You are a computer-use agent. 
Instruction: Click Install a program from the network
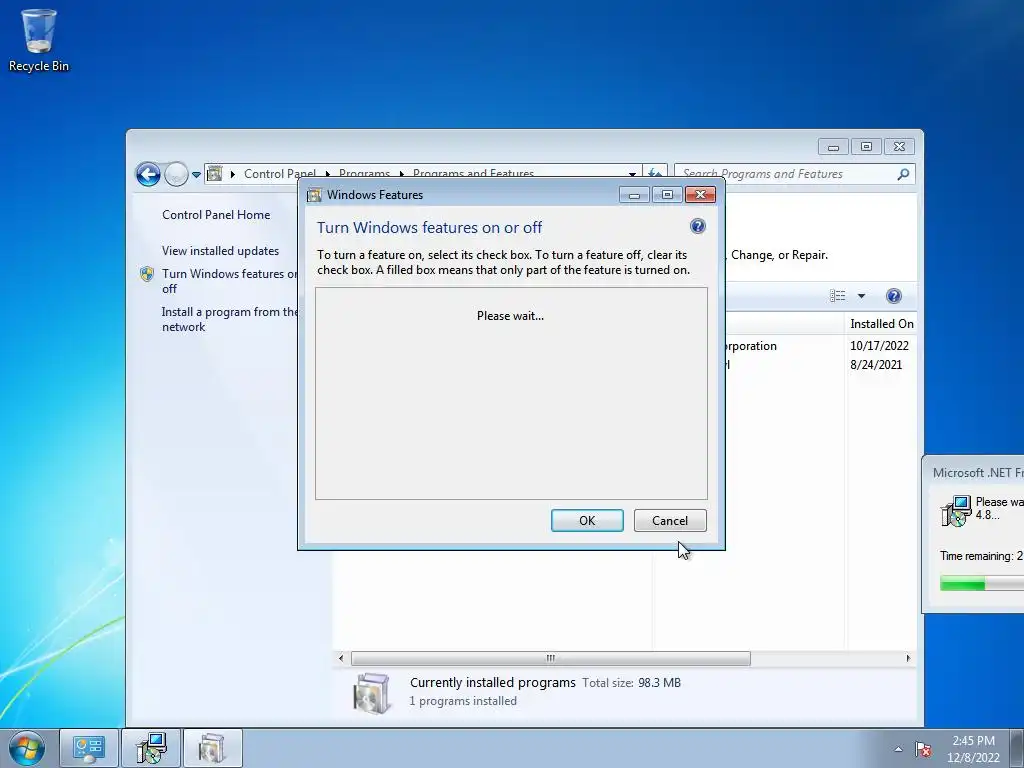(229, 319)
